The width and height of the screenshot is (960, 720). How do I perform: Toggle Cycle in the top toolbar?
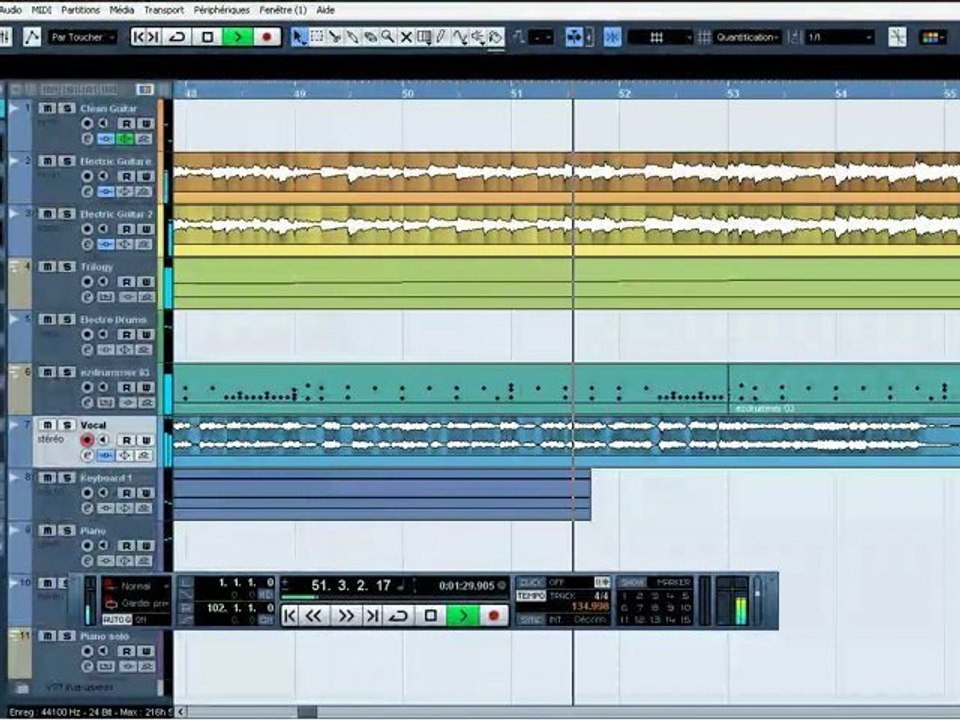177,37
